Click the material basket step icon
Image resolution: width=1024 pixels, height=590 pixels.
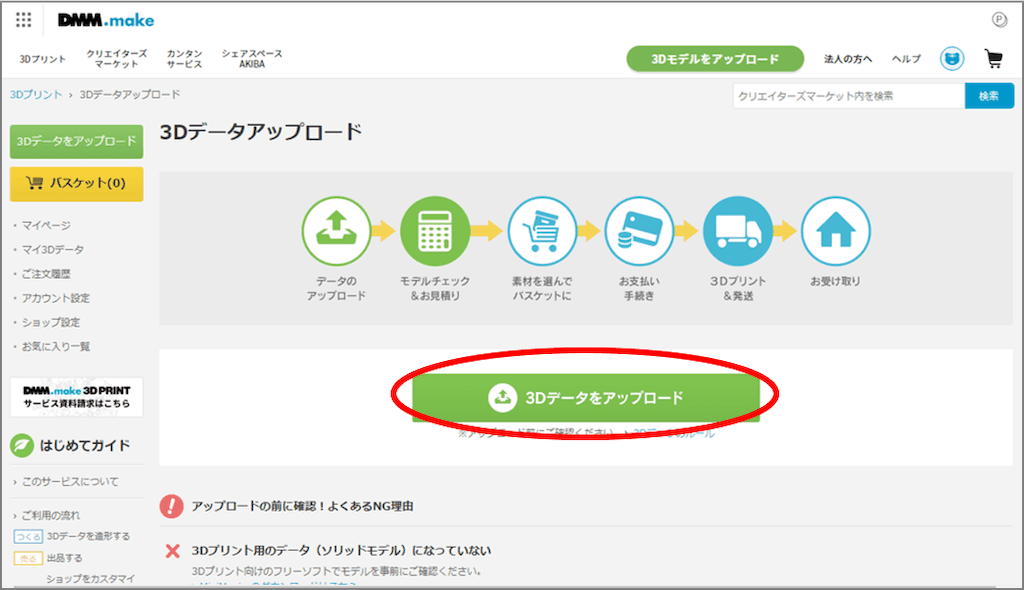[x=542, y=231]
